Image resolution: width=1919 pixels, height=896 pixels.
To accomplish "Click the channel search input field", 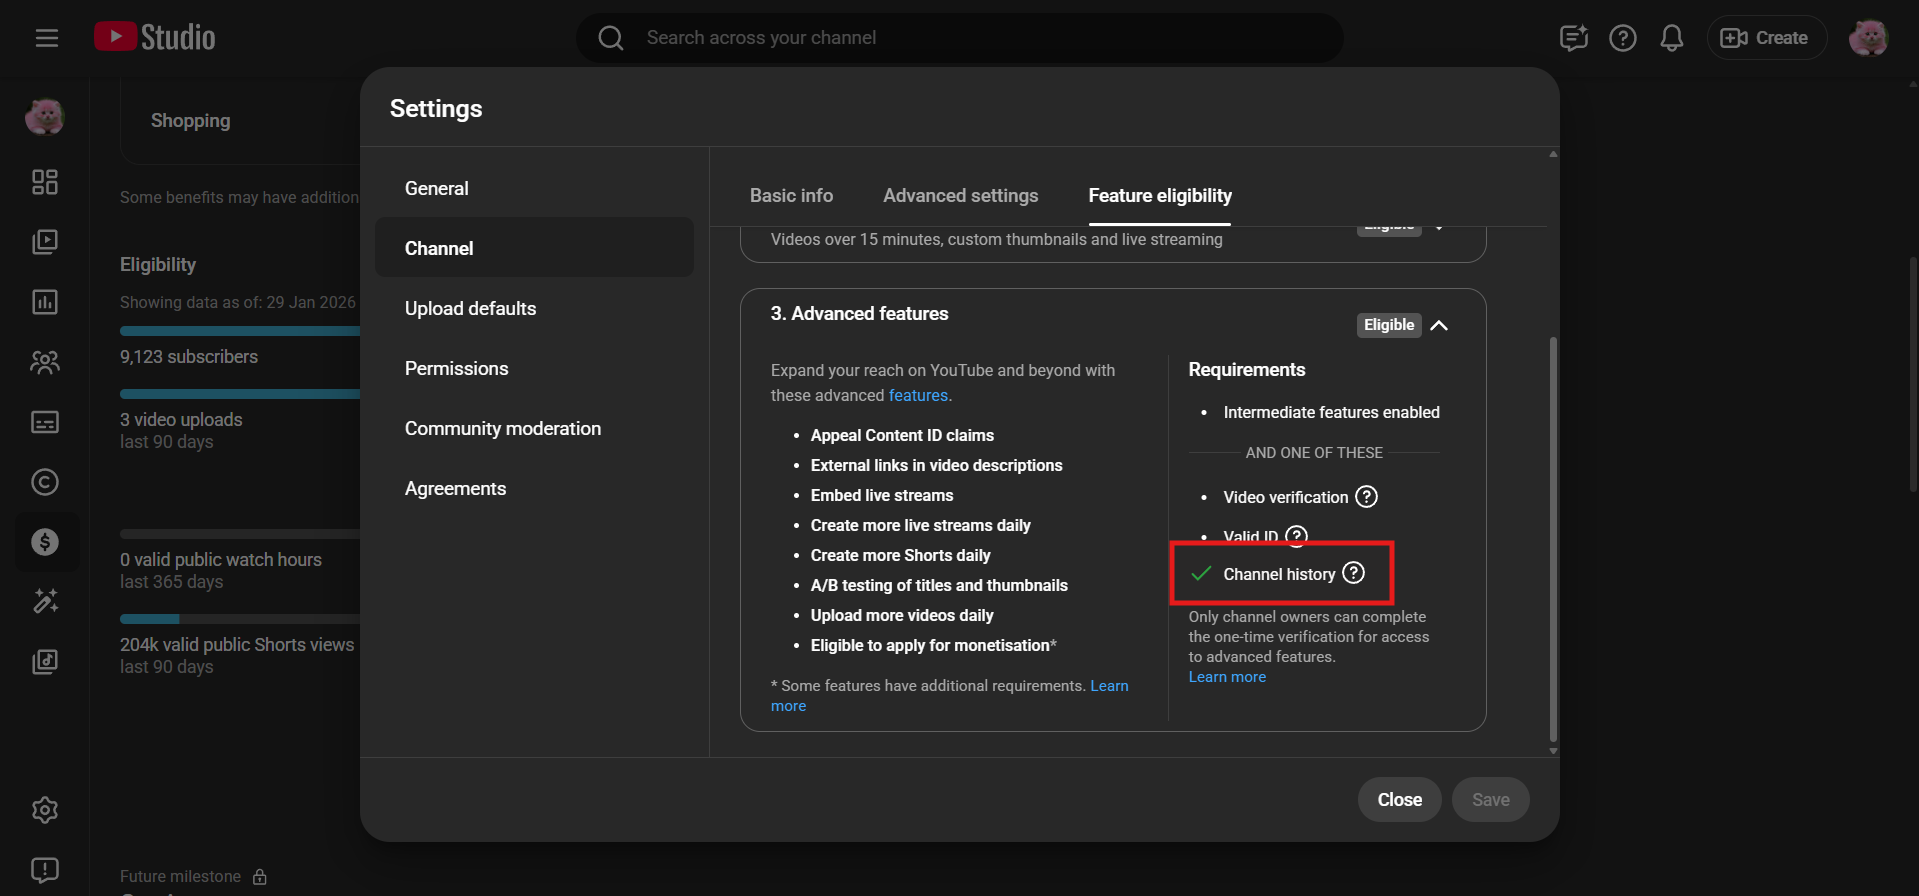I will click(960, 38).
